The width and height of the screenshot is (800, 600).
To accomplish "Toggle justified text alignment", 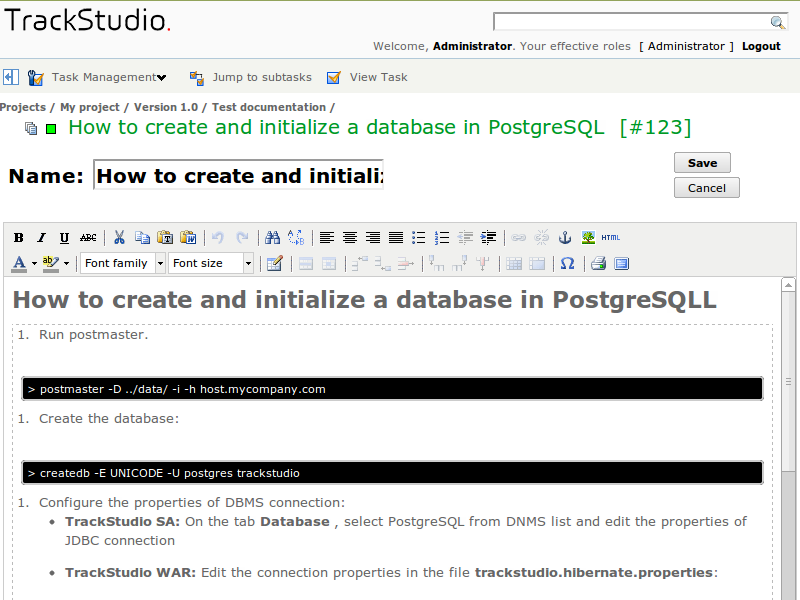I will tap(396, 237).
